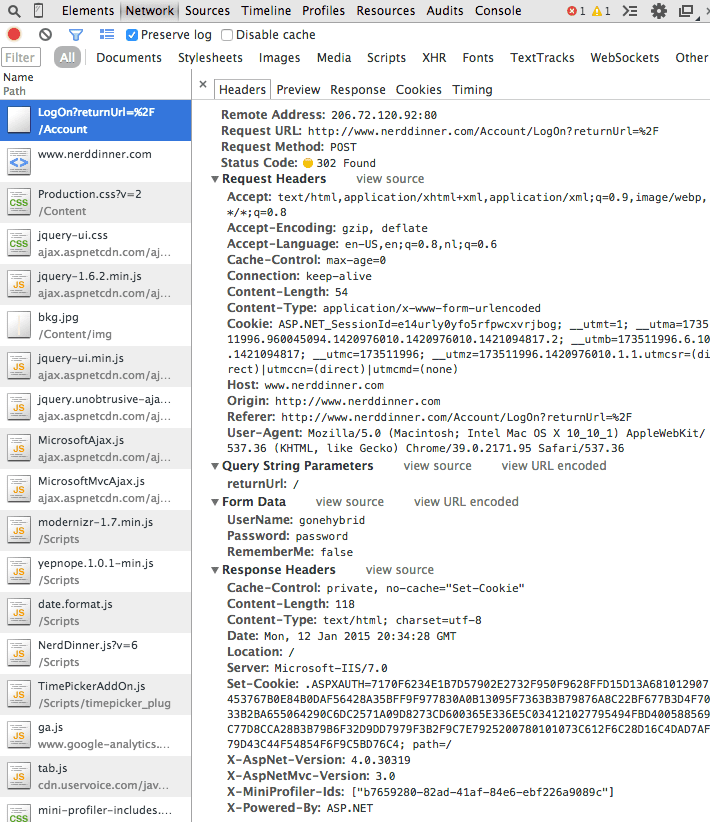Click into the Filter text field
This screenshot has width=710, height=822.
pyautogui.click(x=21, y=58)
